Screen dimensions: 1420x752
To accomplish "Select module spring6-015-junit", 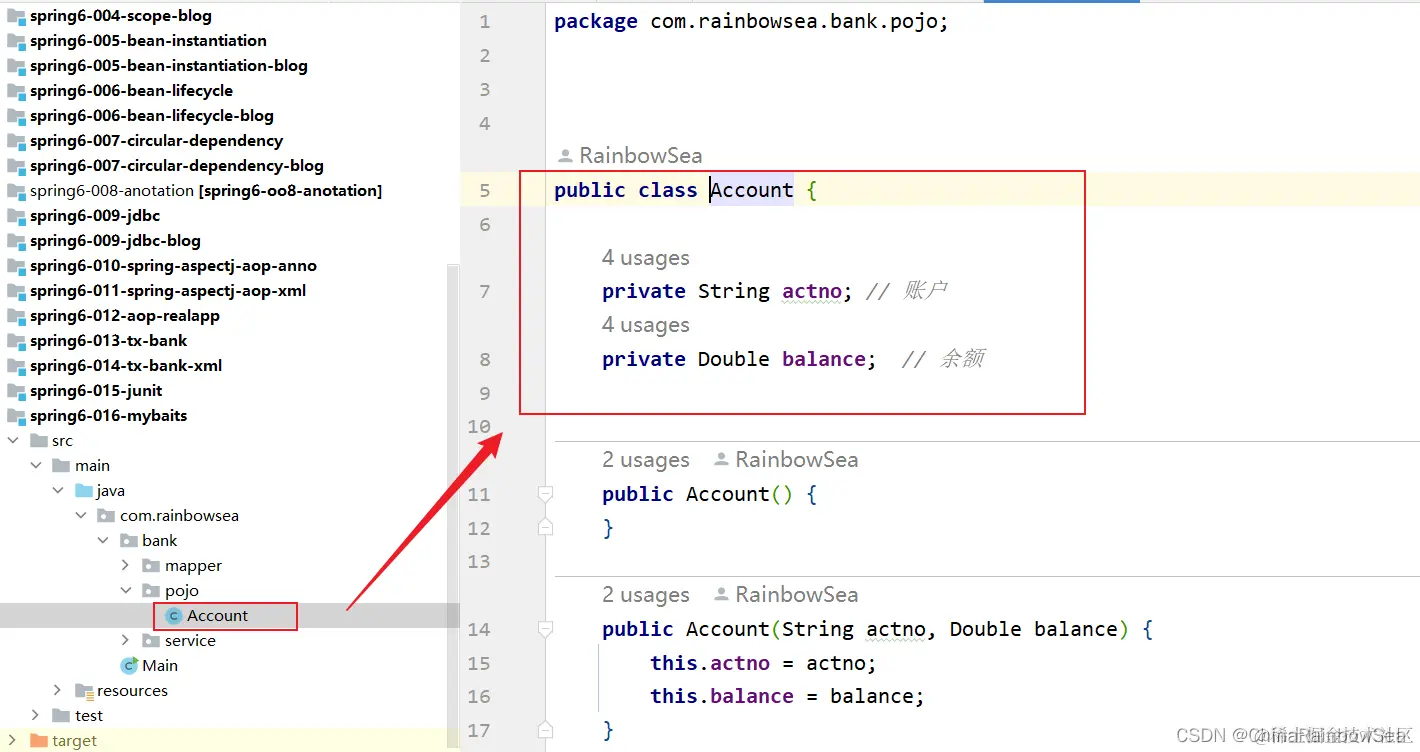I will [x=96, y=391].
